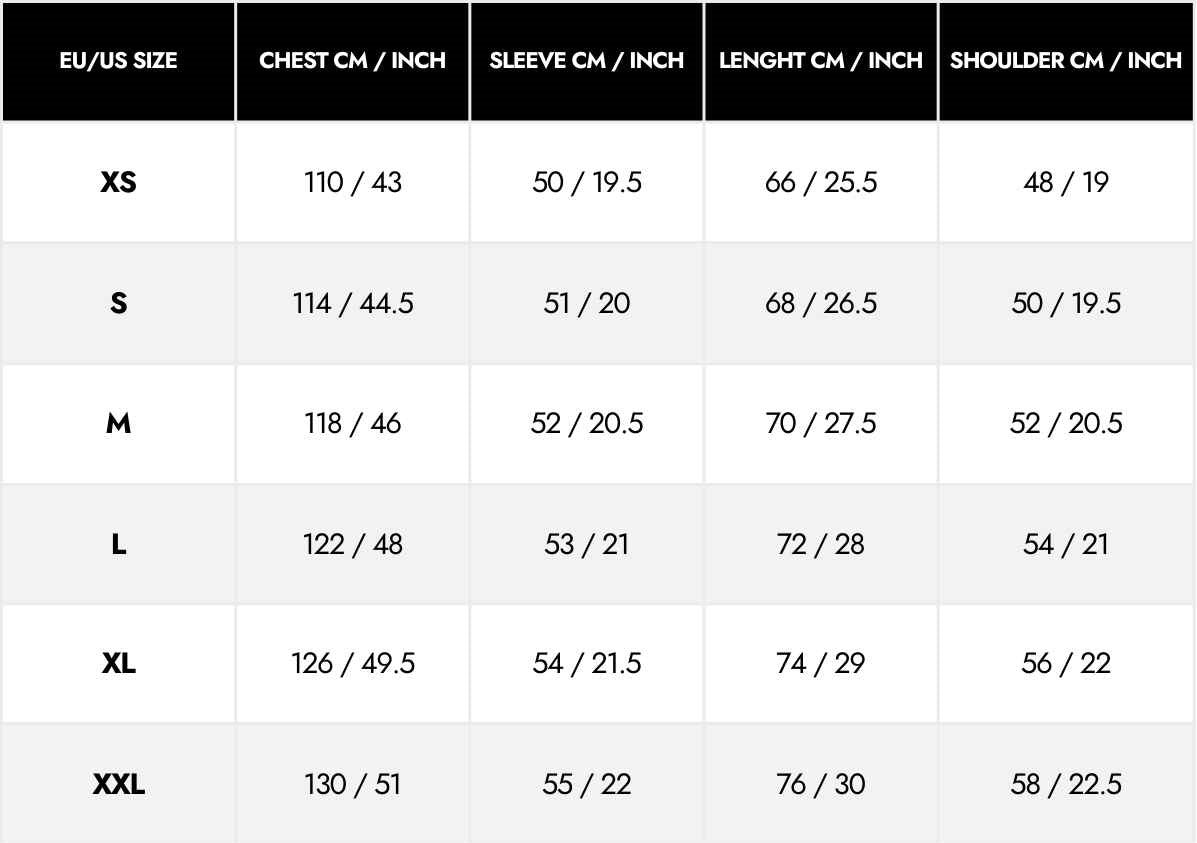The image size is (1197, 843).
Task: Click the XS size row label
Action: (x=118, y=183)
